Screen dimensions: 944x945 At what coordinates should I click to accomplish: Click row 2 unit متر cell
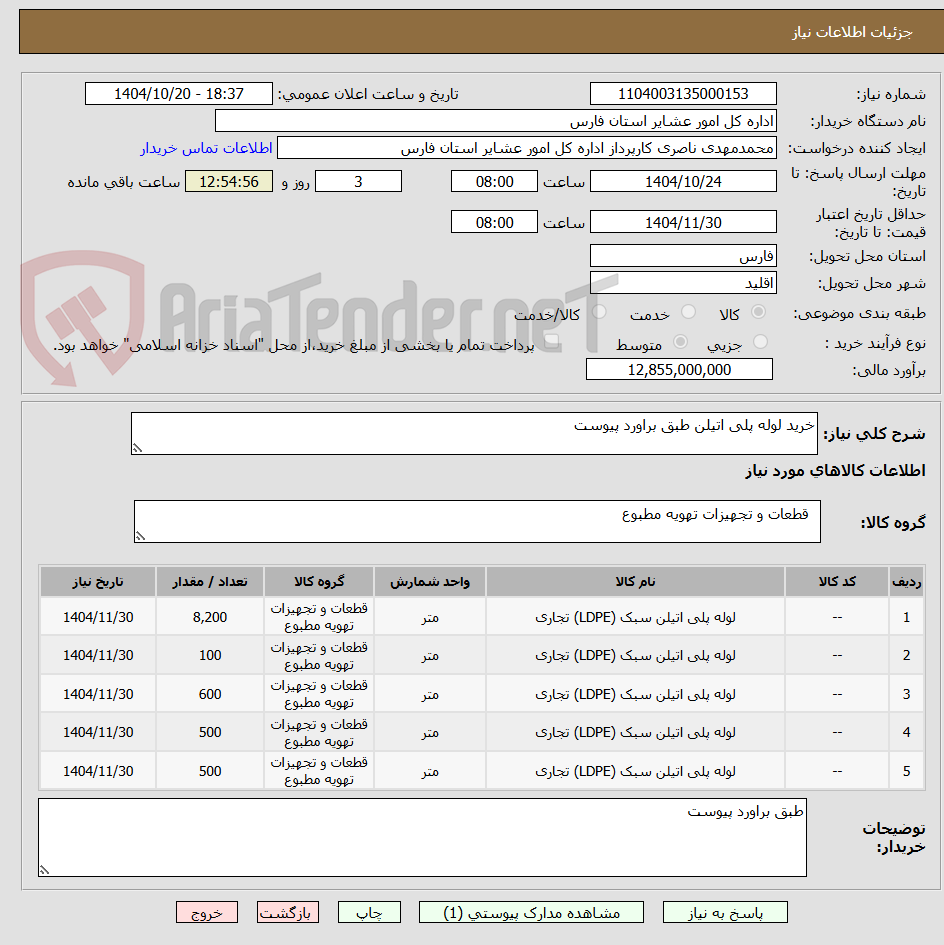tap(430, 655)
